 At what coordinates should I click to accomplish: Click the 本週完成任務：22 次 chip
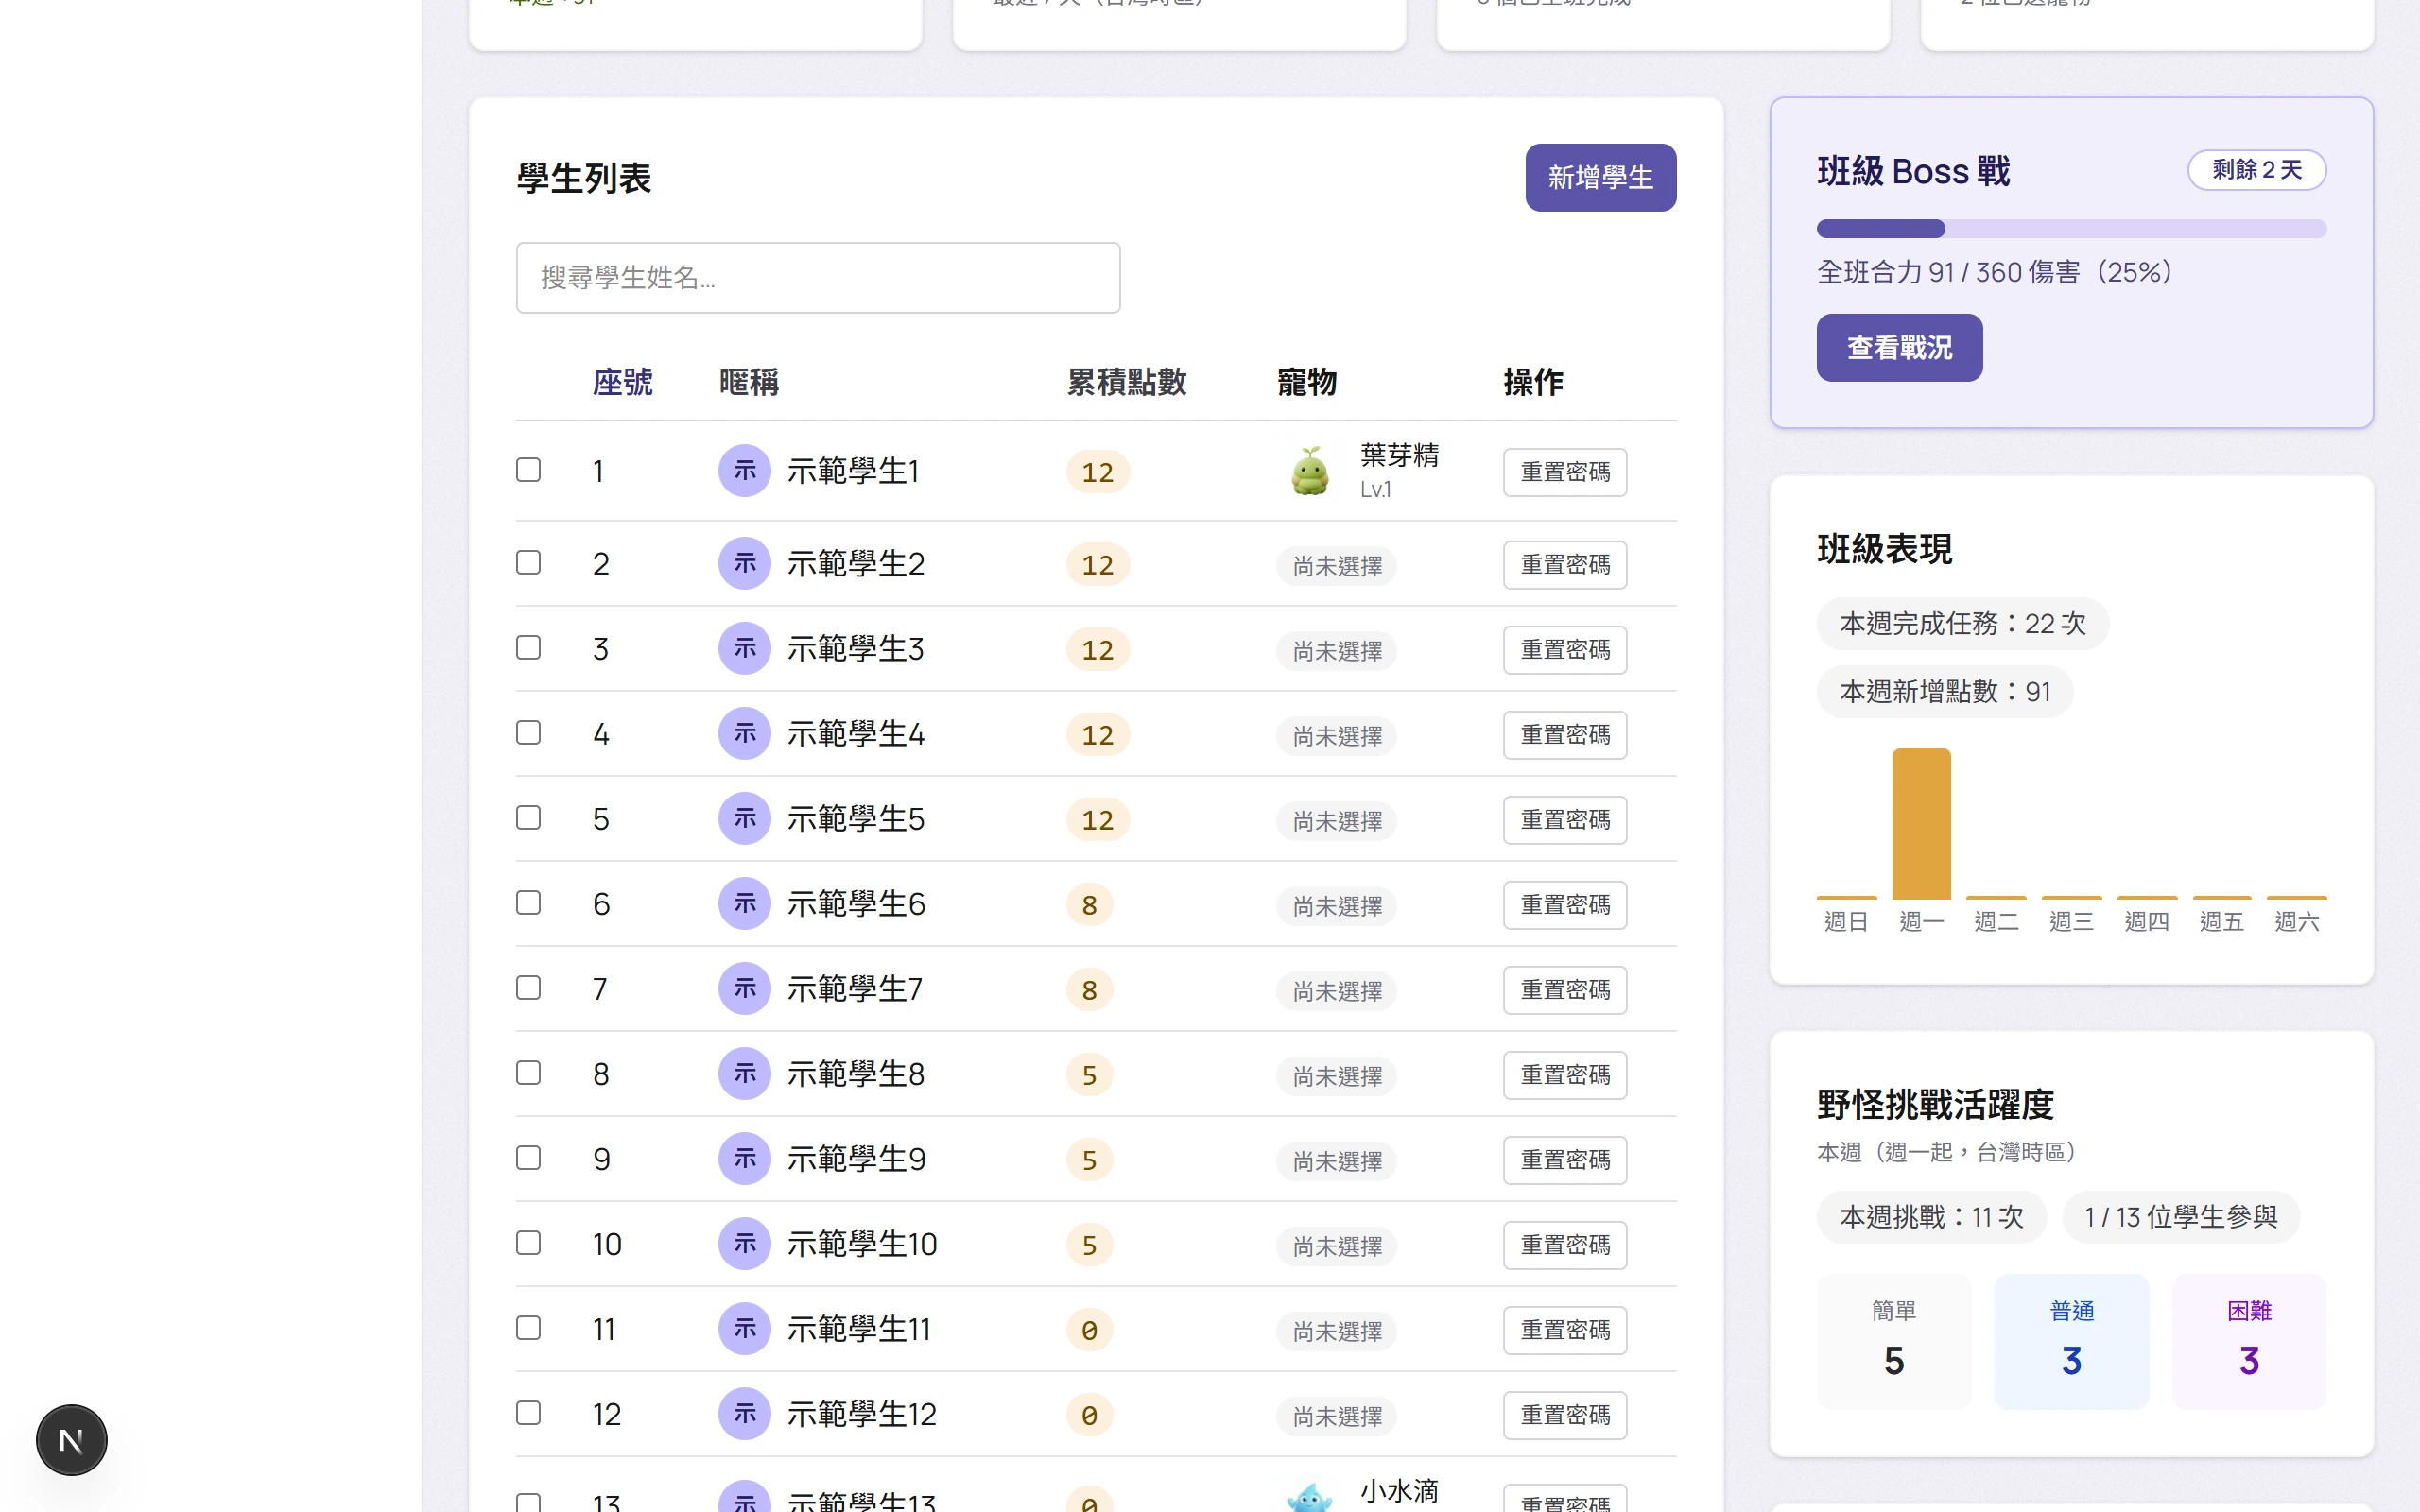pos(1962,623)
